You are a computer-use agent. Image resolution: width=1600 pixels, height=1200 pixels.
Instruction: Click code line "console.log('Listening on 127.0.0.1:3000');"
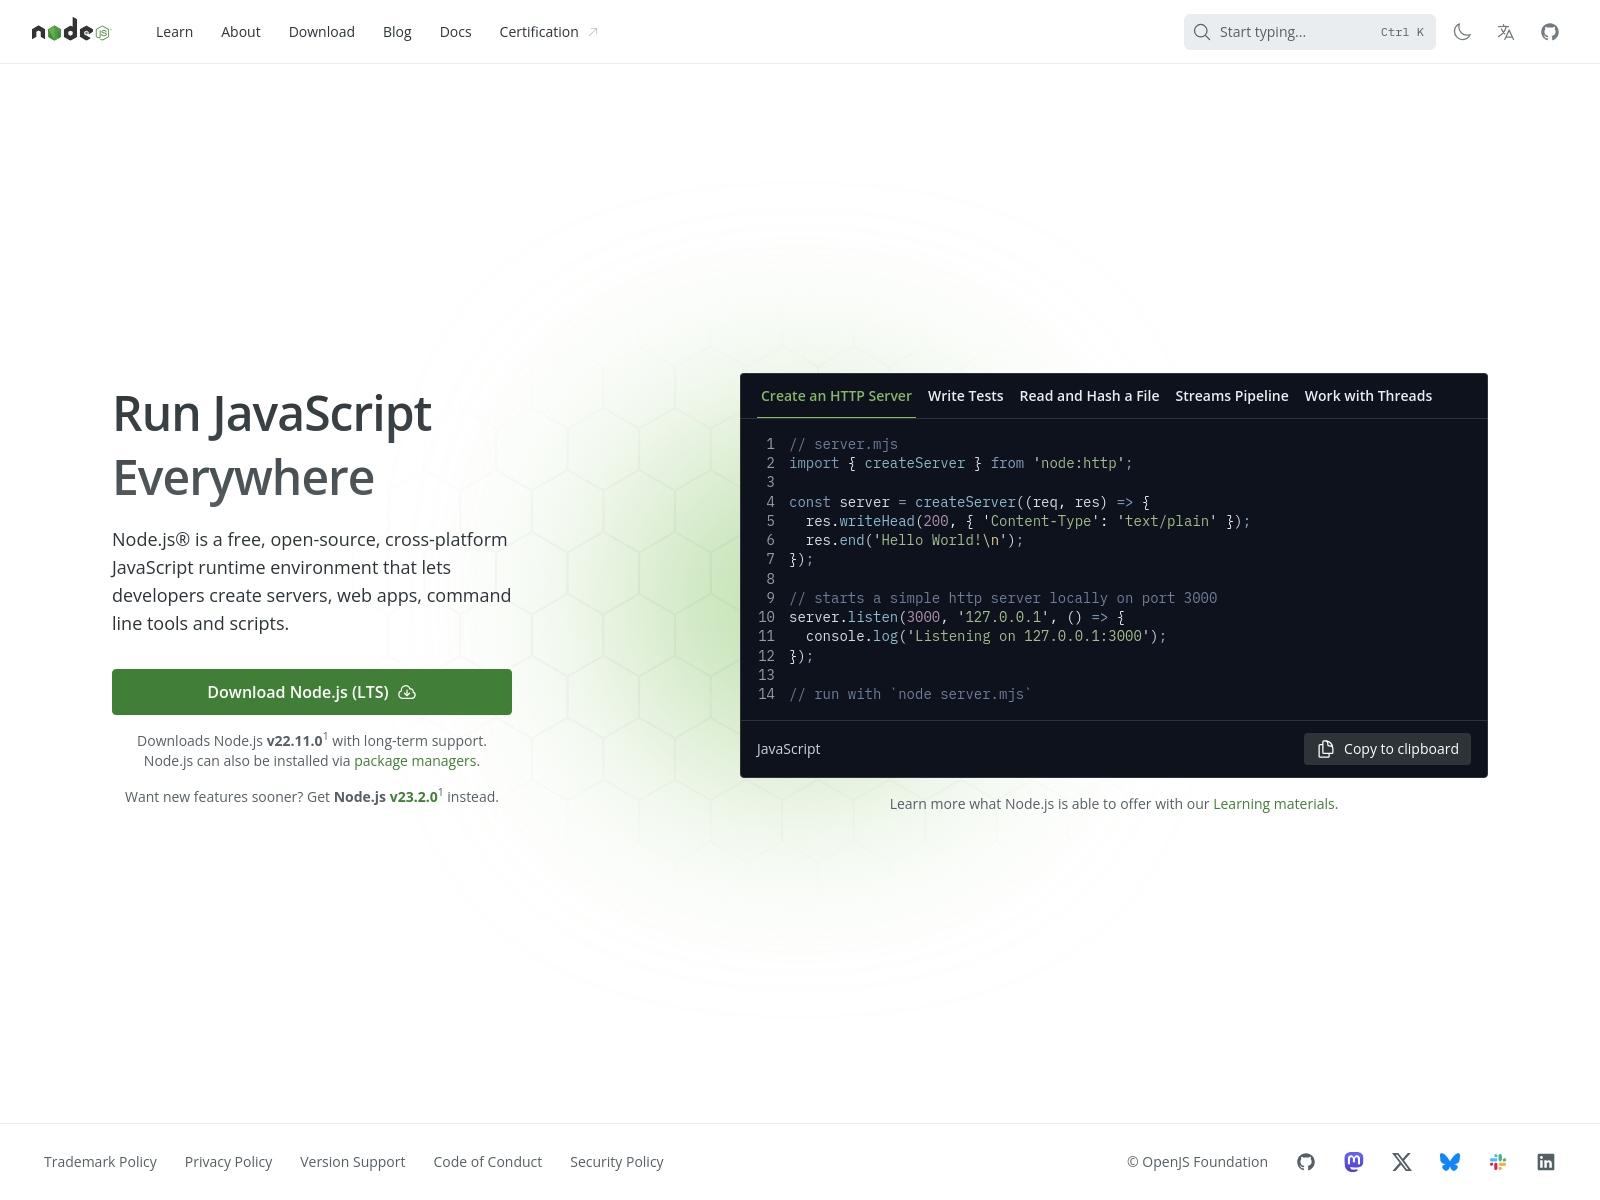click(x=986, y=636)
